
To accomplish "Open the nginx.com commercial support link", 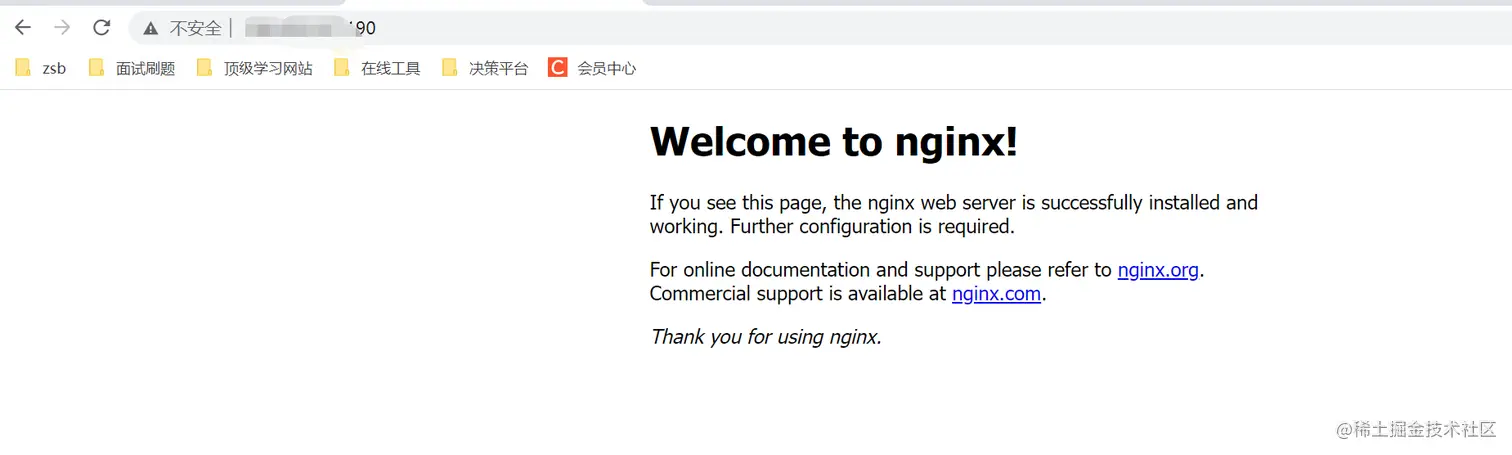I will (996, 294).
